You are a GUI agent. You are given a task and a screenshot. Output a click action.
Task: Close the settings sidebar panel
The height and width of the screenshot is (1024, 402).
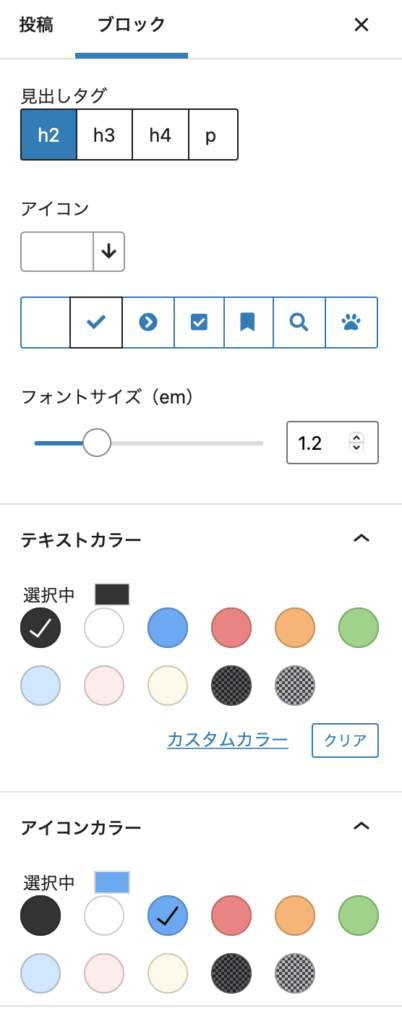361,25
